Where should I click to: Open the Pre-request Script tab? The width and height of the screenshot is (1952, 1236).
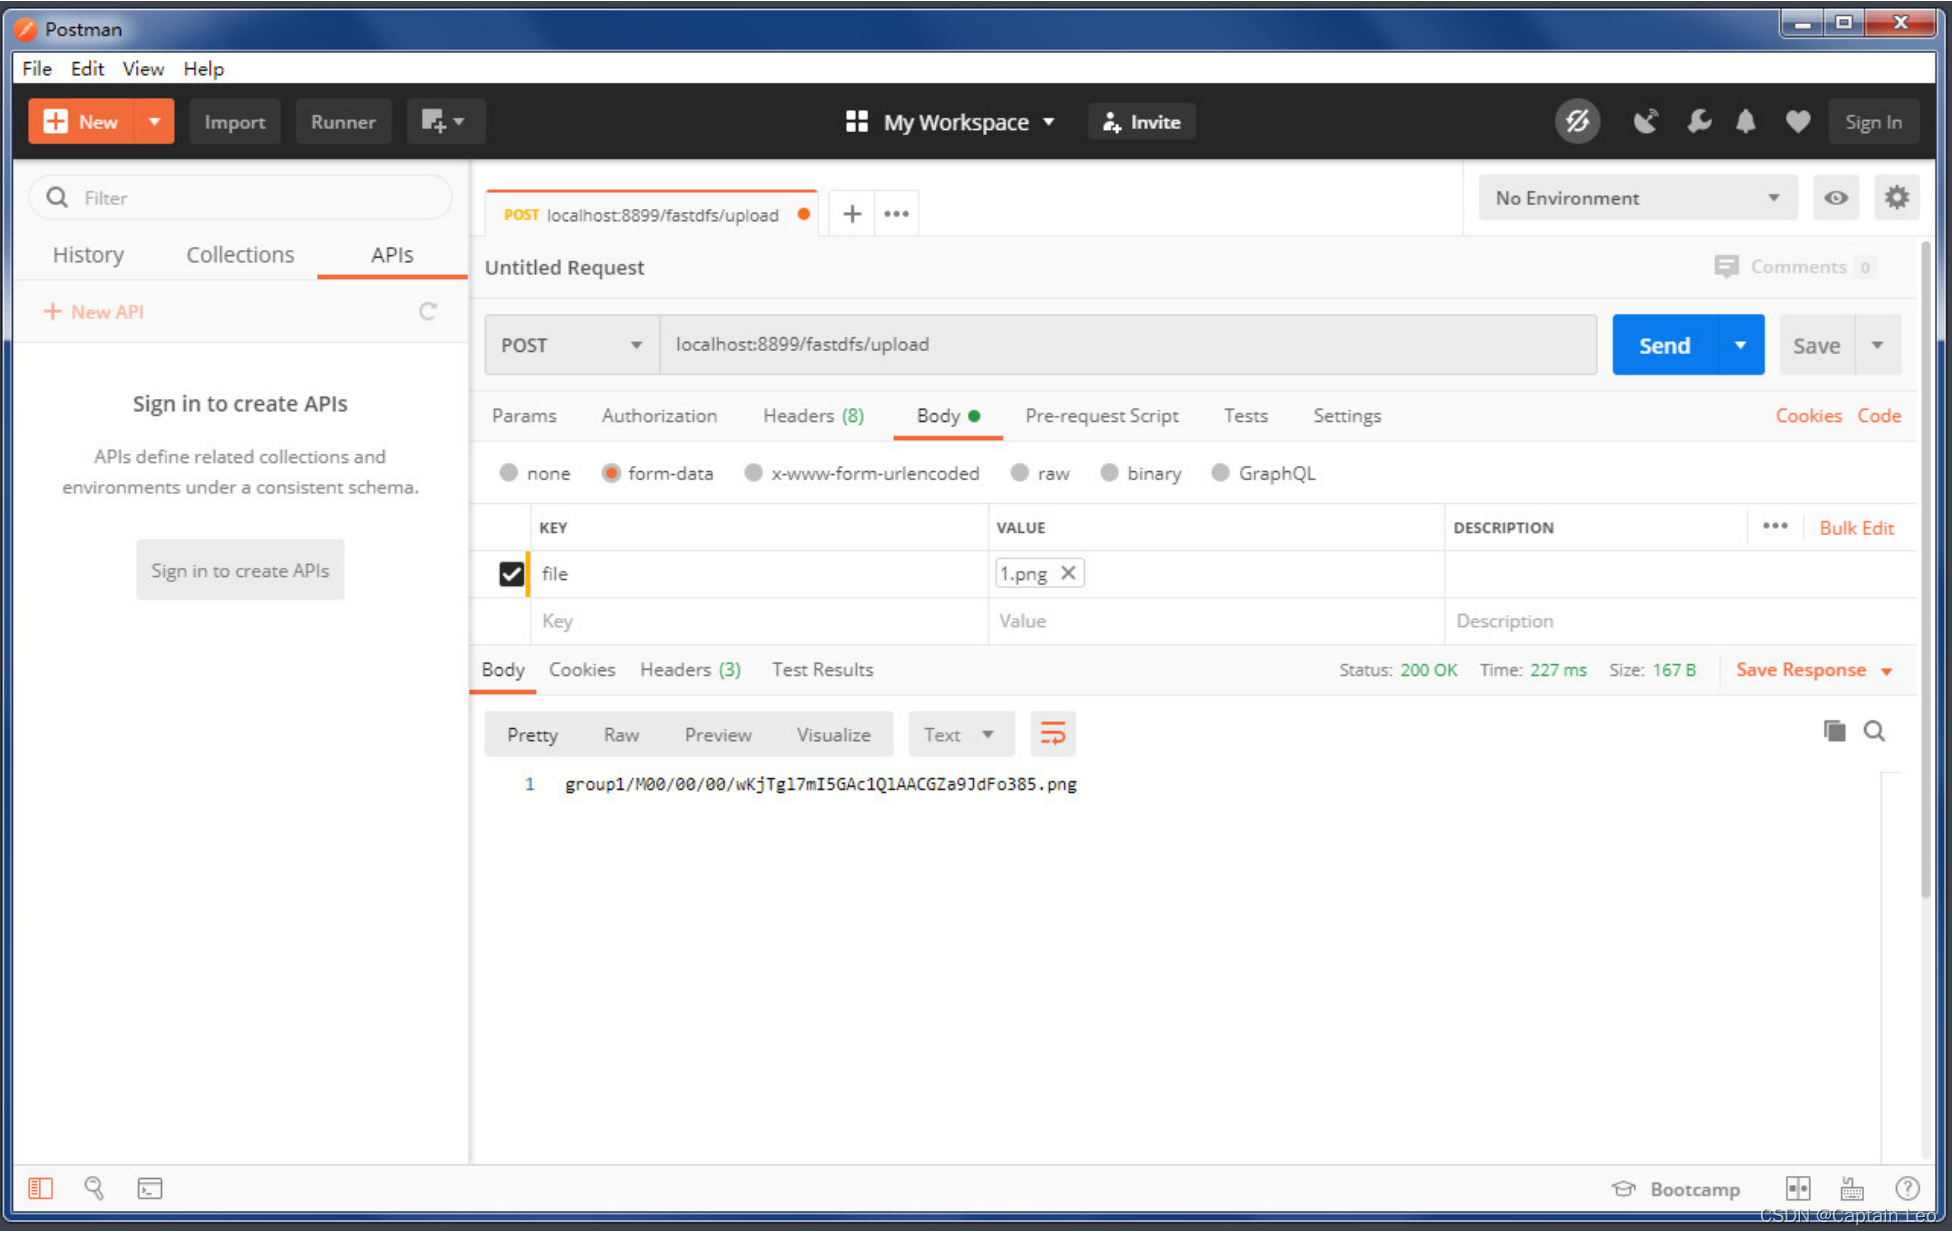click(1101, 416)
